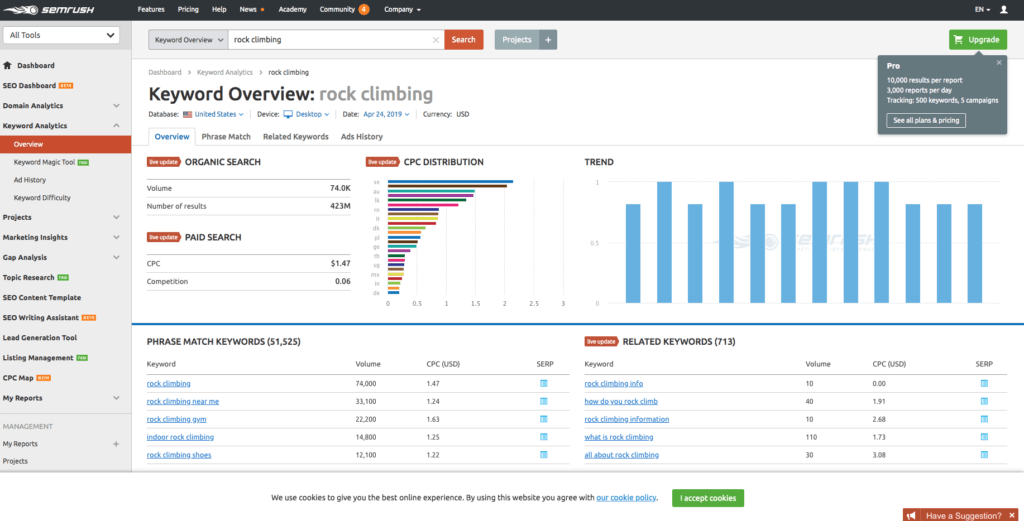Open SERP icon for rock climbing shoes

point(543,454)
